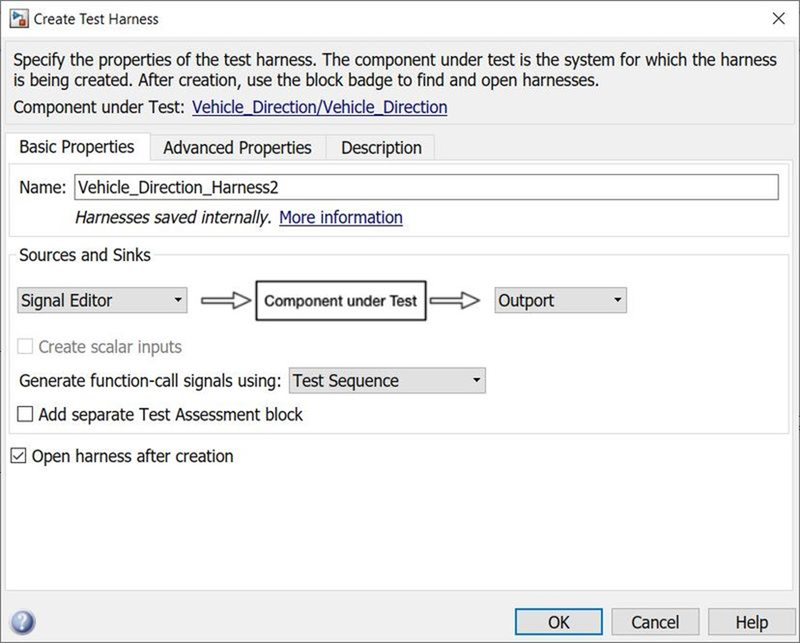
Task: Click the arrow leading to Outport
Action: click(x=455, y=300)
